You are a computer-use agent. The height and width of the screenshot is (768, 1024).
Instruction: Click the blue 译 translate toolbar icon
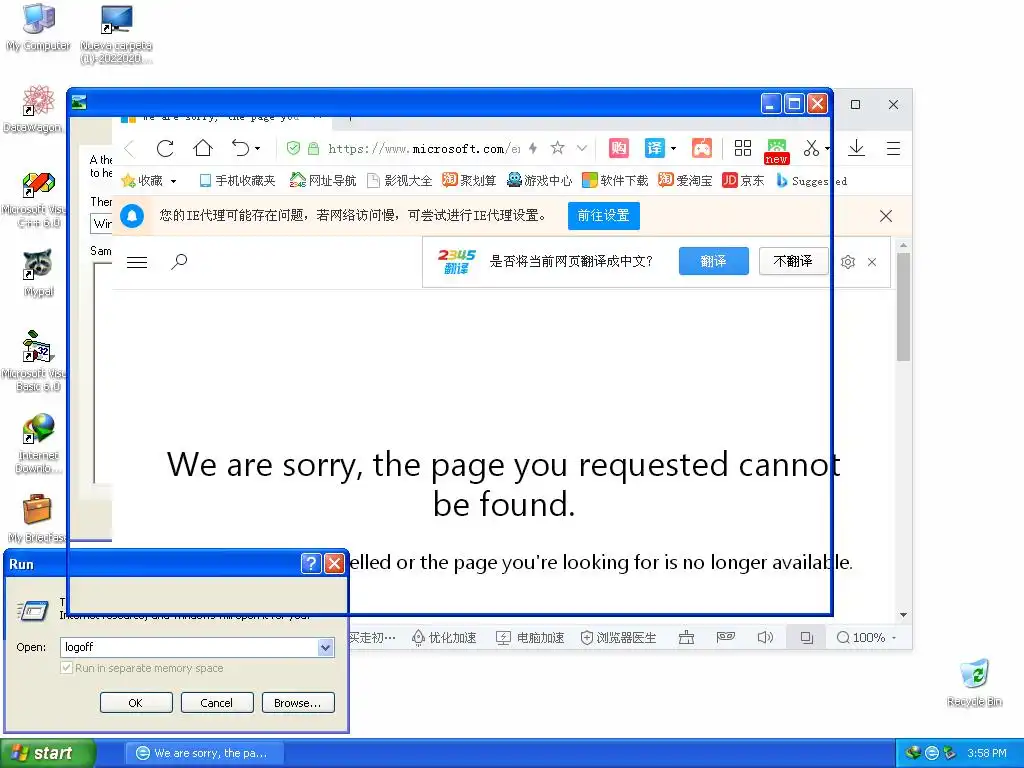pyautogui.click(x=654, y=148)
